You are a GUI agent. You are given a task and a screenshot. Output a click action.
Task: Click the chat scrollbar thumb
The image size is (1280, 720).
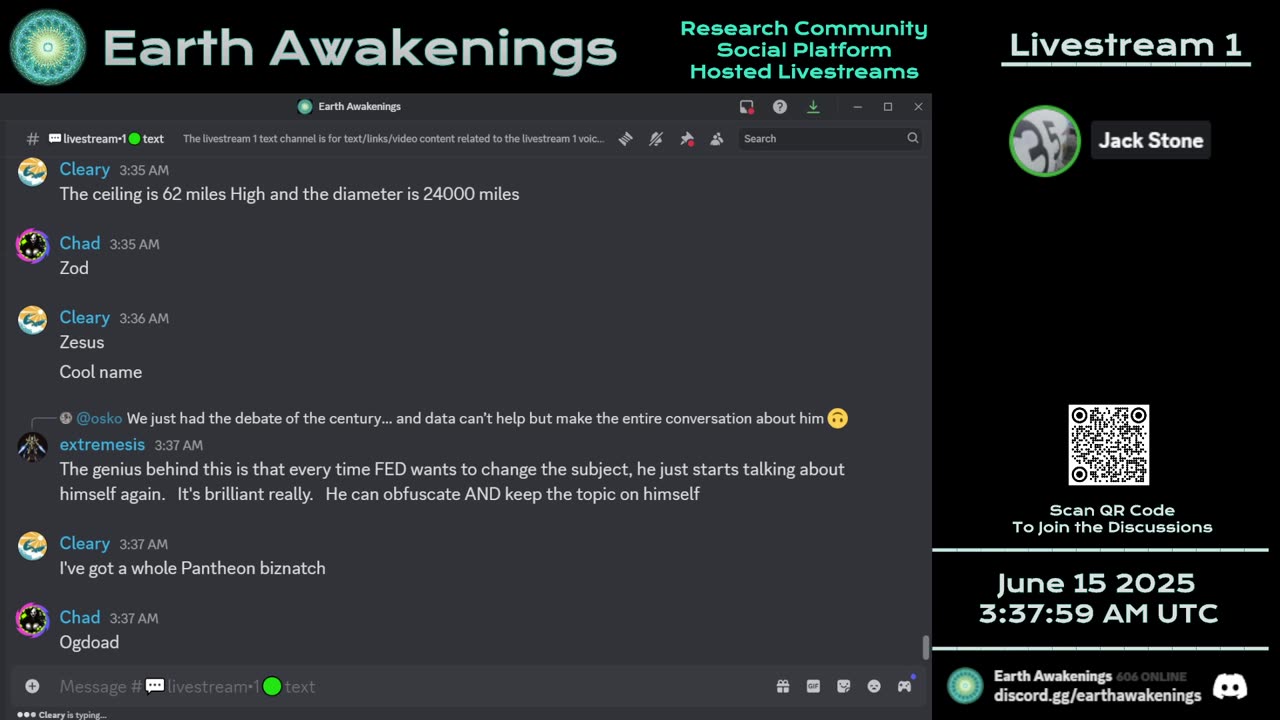(925, 647)
